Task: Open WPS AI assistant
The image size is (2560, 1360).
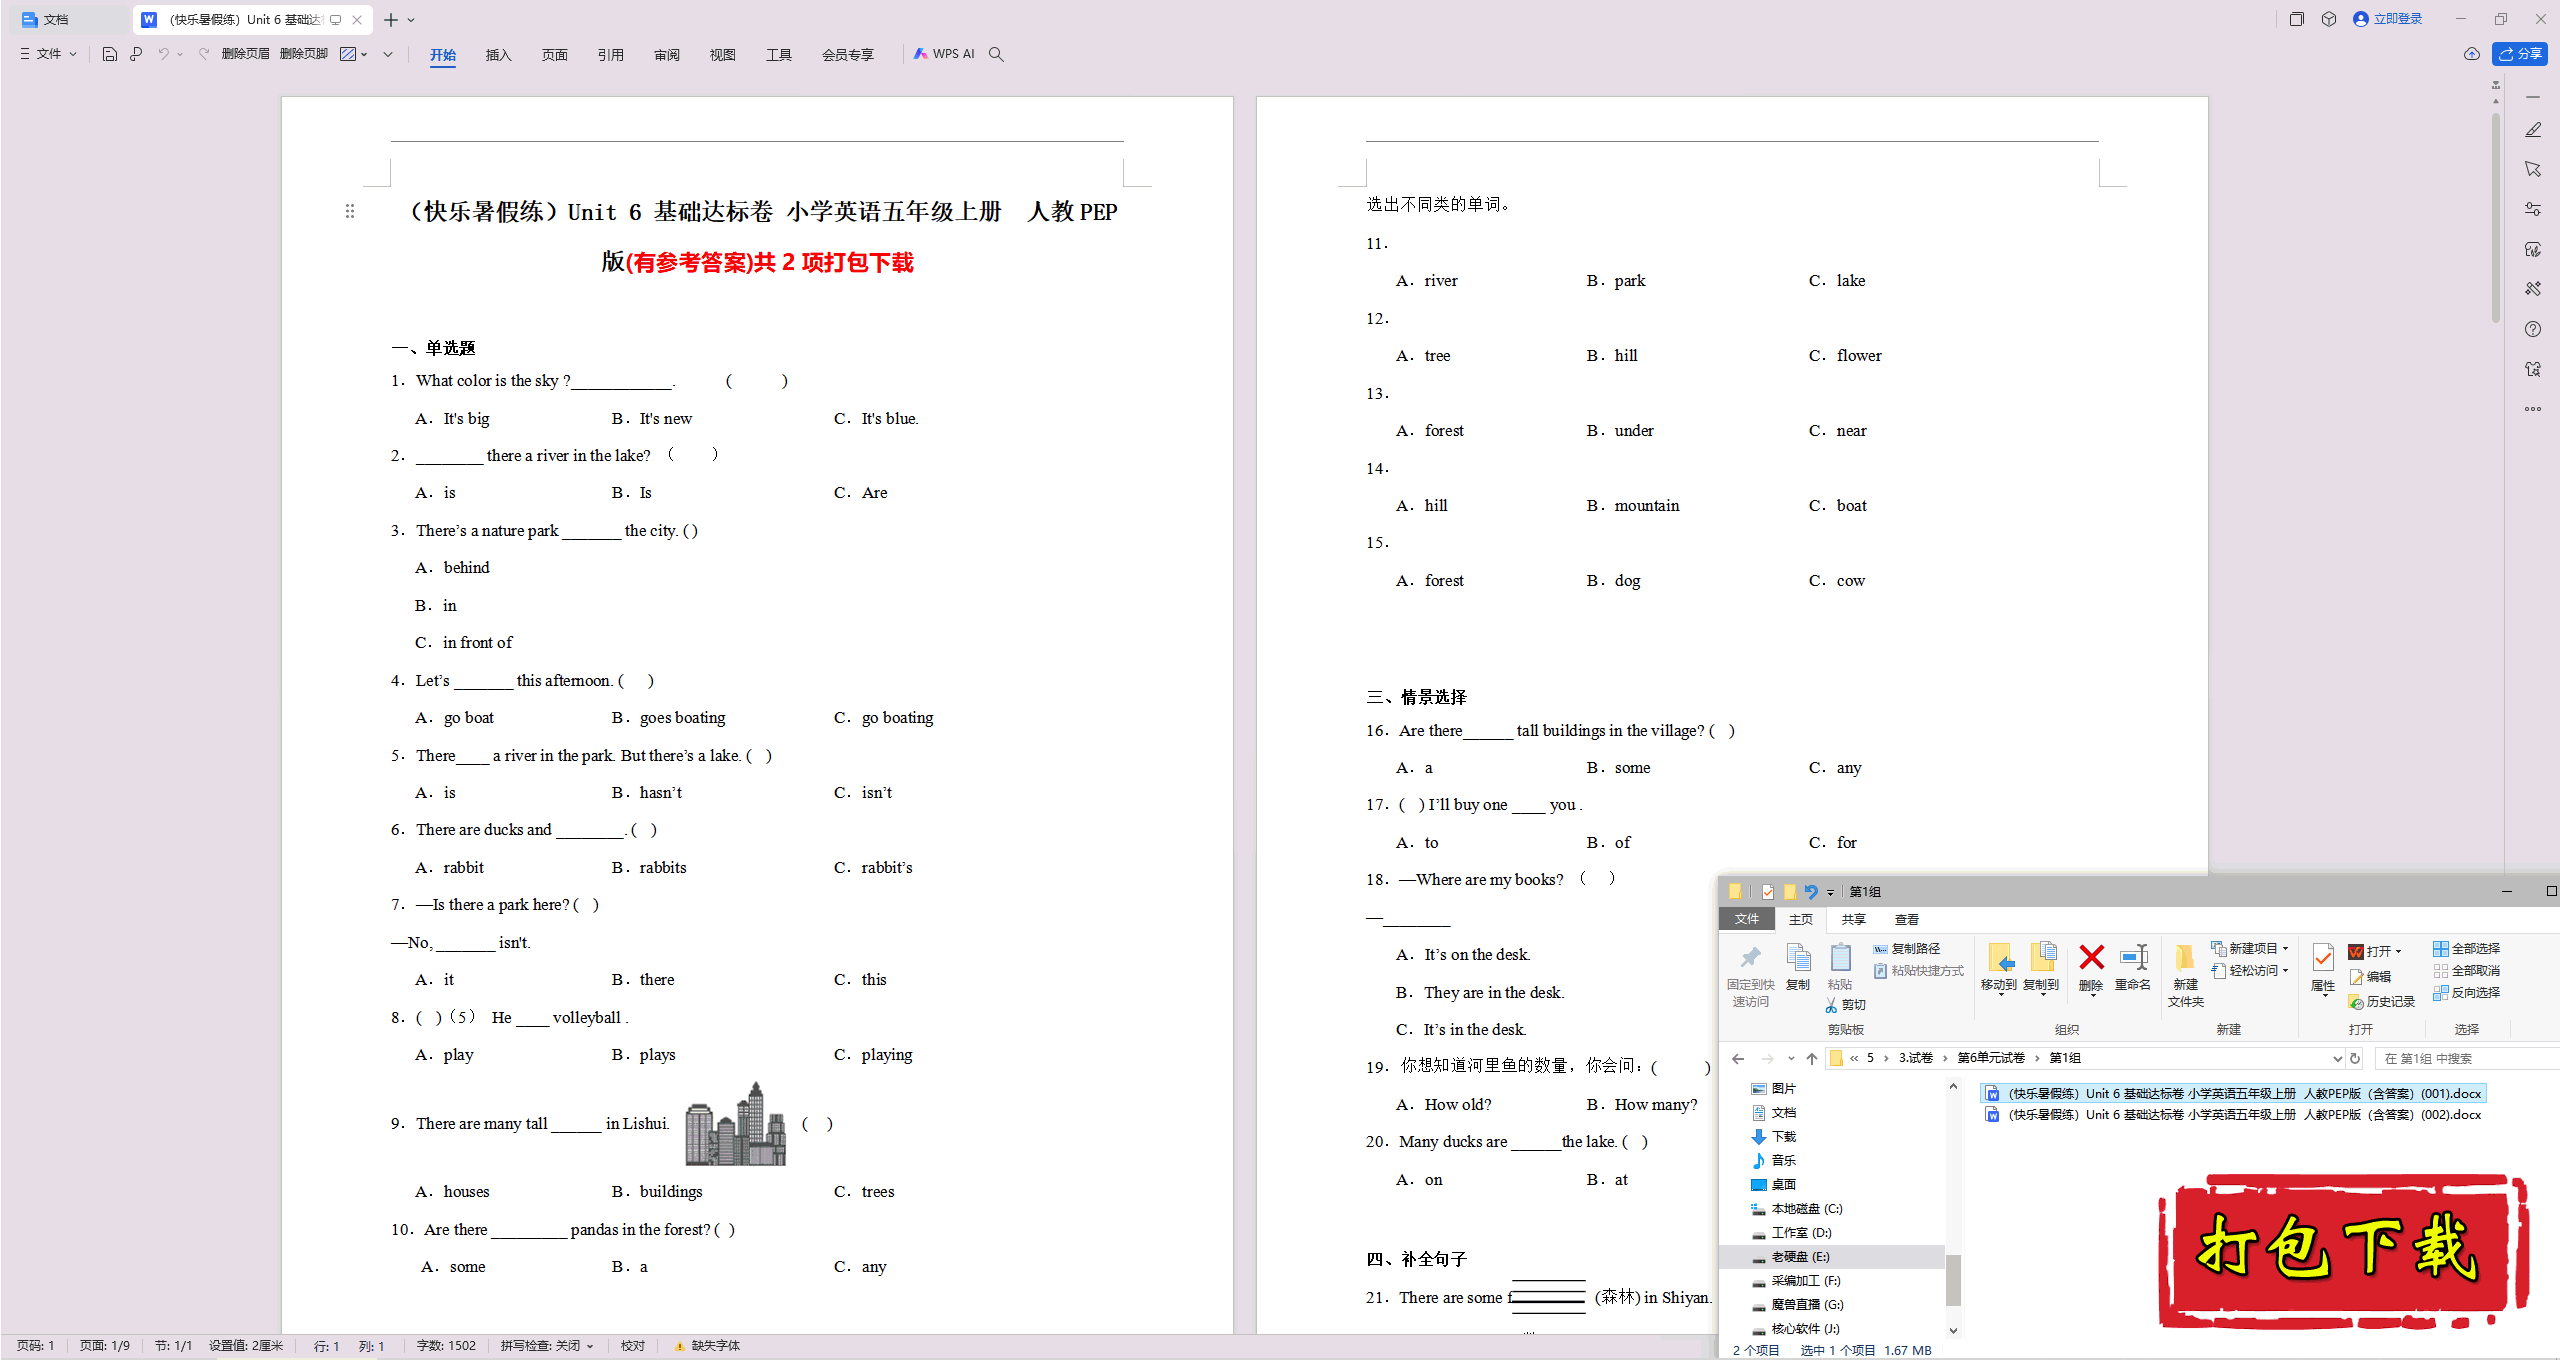Action: coord(943,54)
